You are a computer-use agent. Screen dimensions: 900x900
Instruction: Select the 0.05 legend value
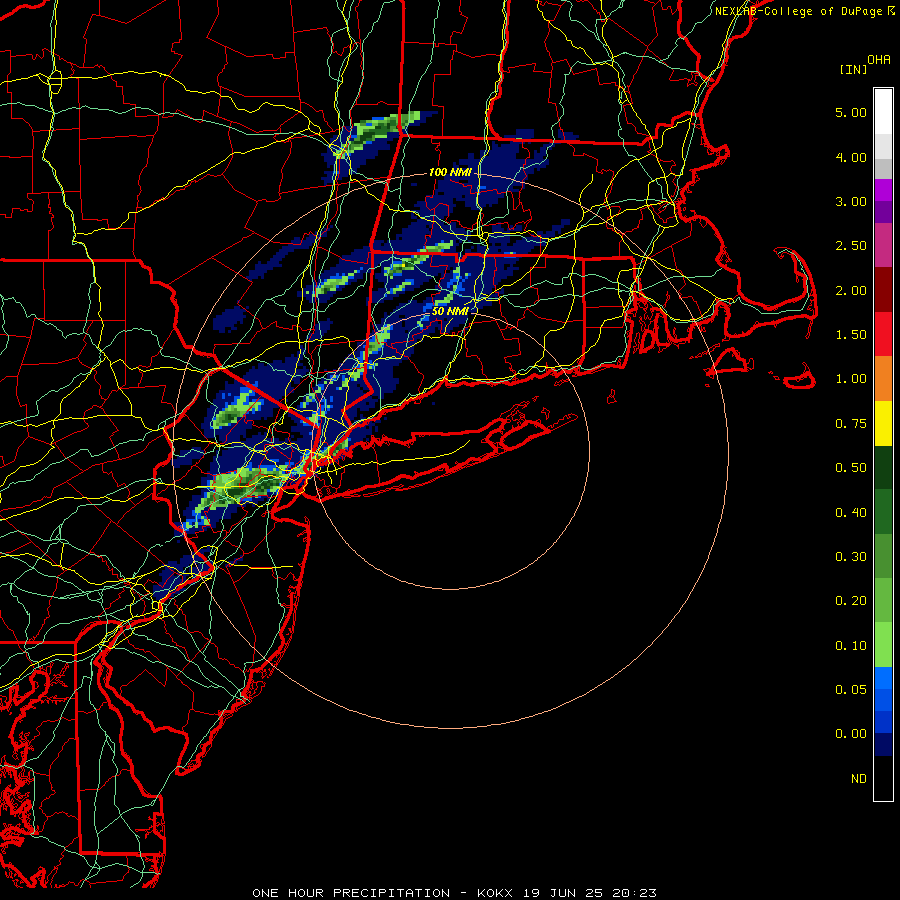click(851, 690)
